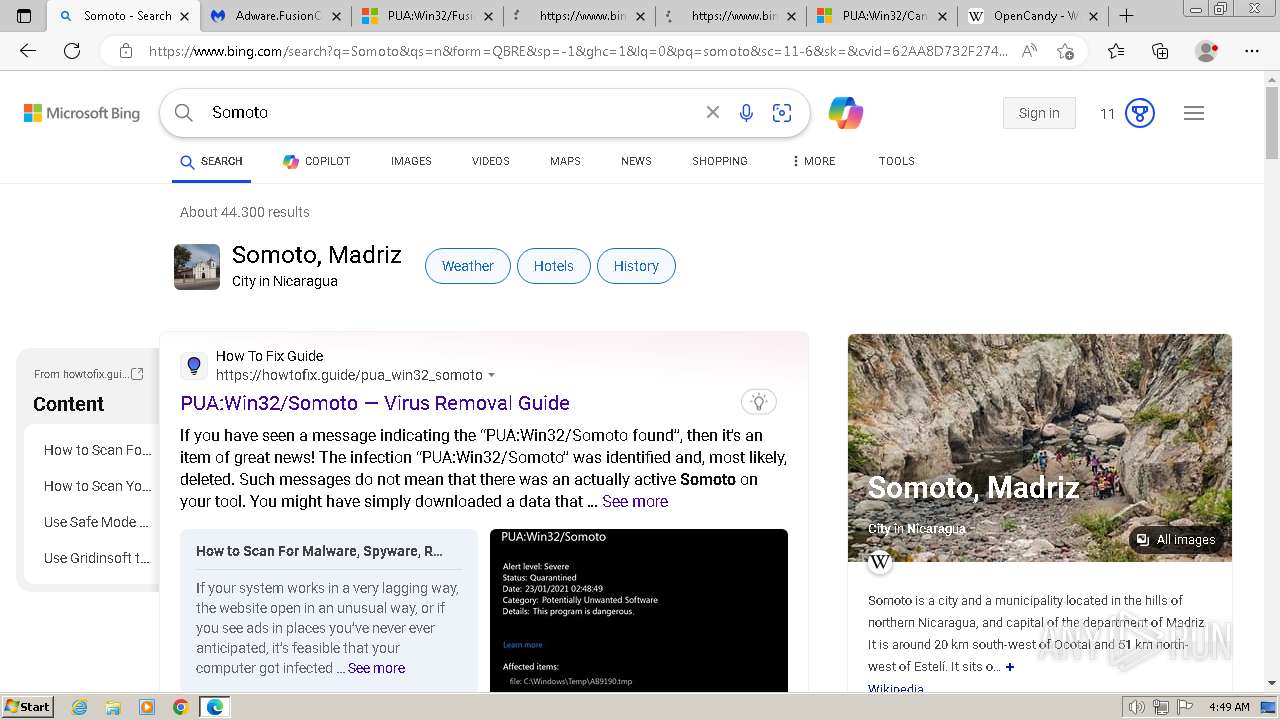Expand the Wikipedia description with plus
Image resolution: width=1280 pixels, height=720 pixels.
click(x=1010, y=667)
